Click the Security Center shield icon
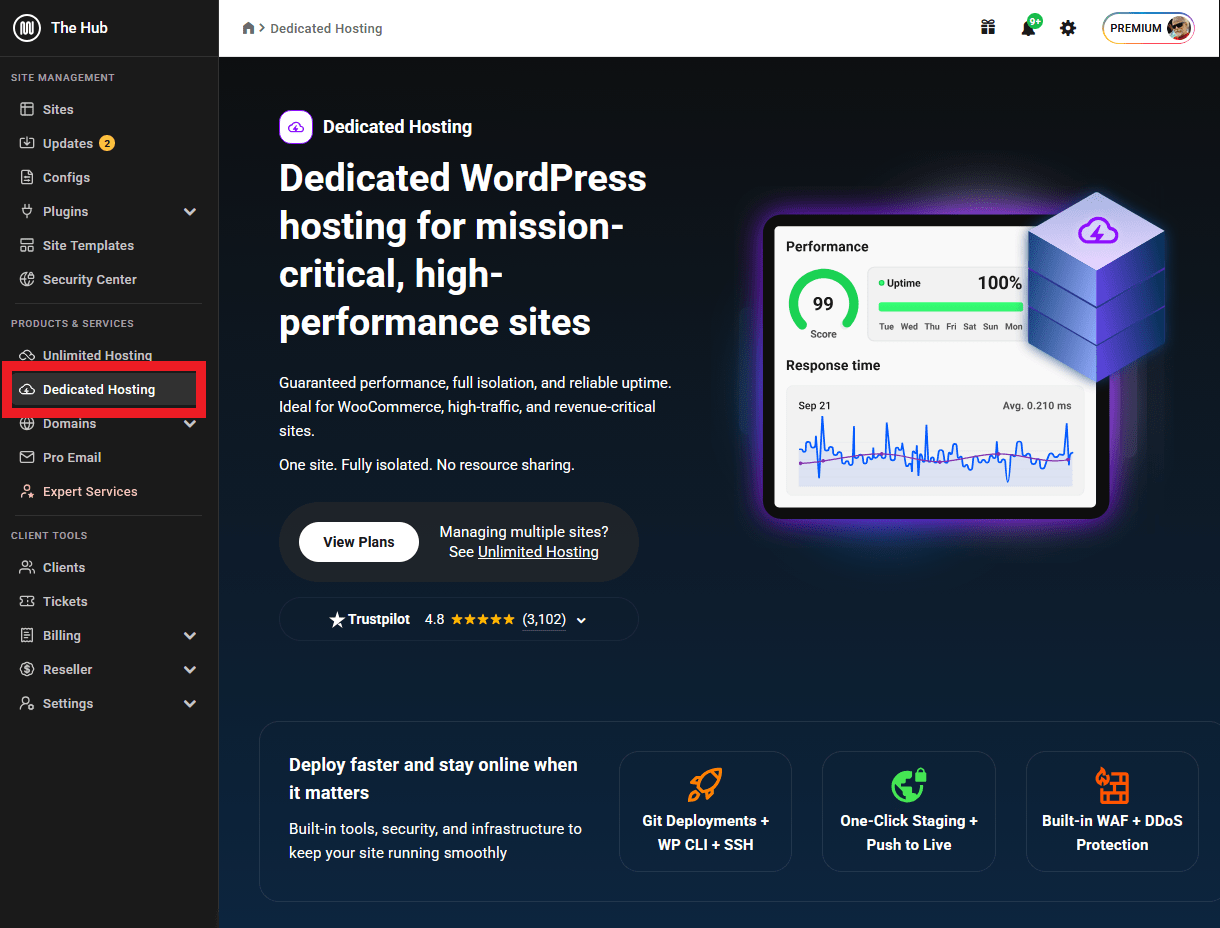Viewport: 1220px width, 928px height. point(27,279)
